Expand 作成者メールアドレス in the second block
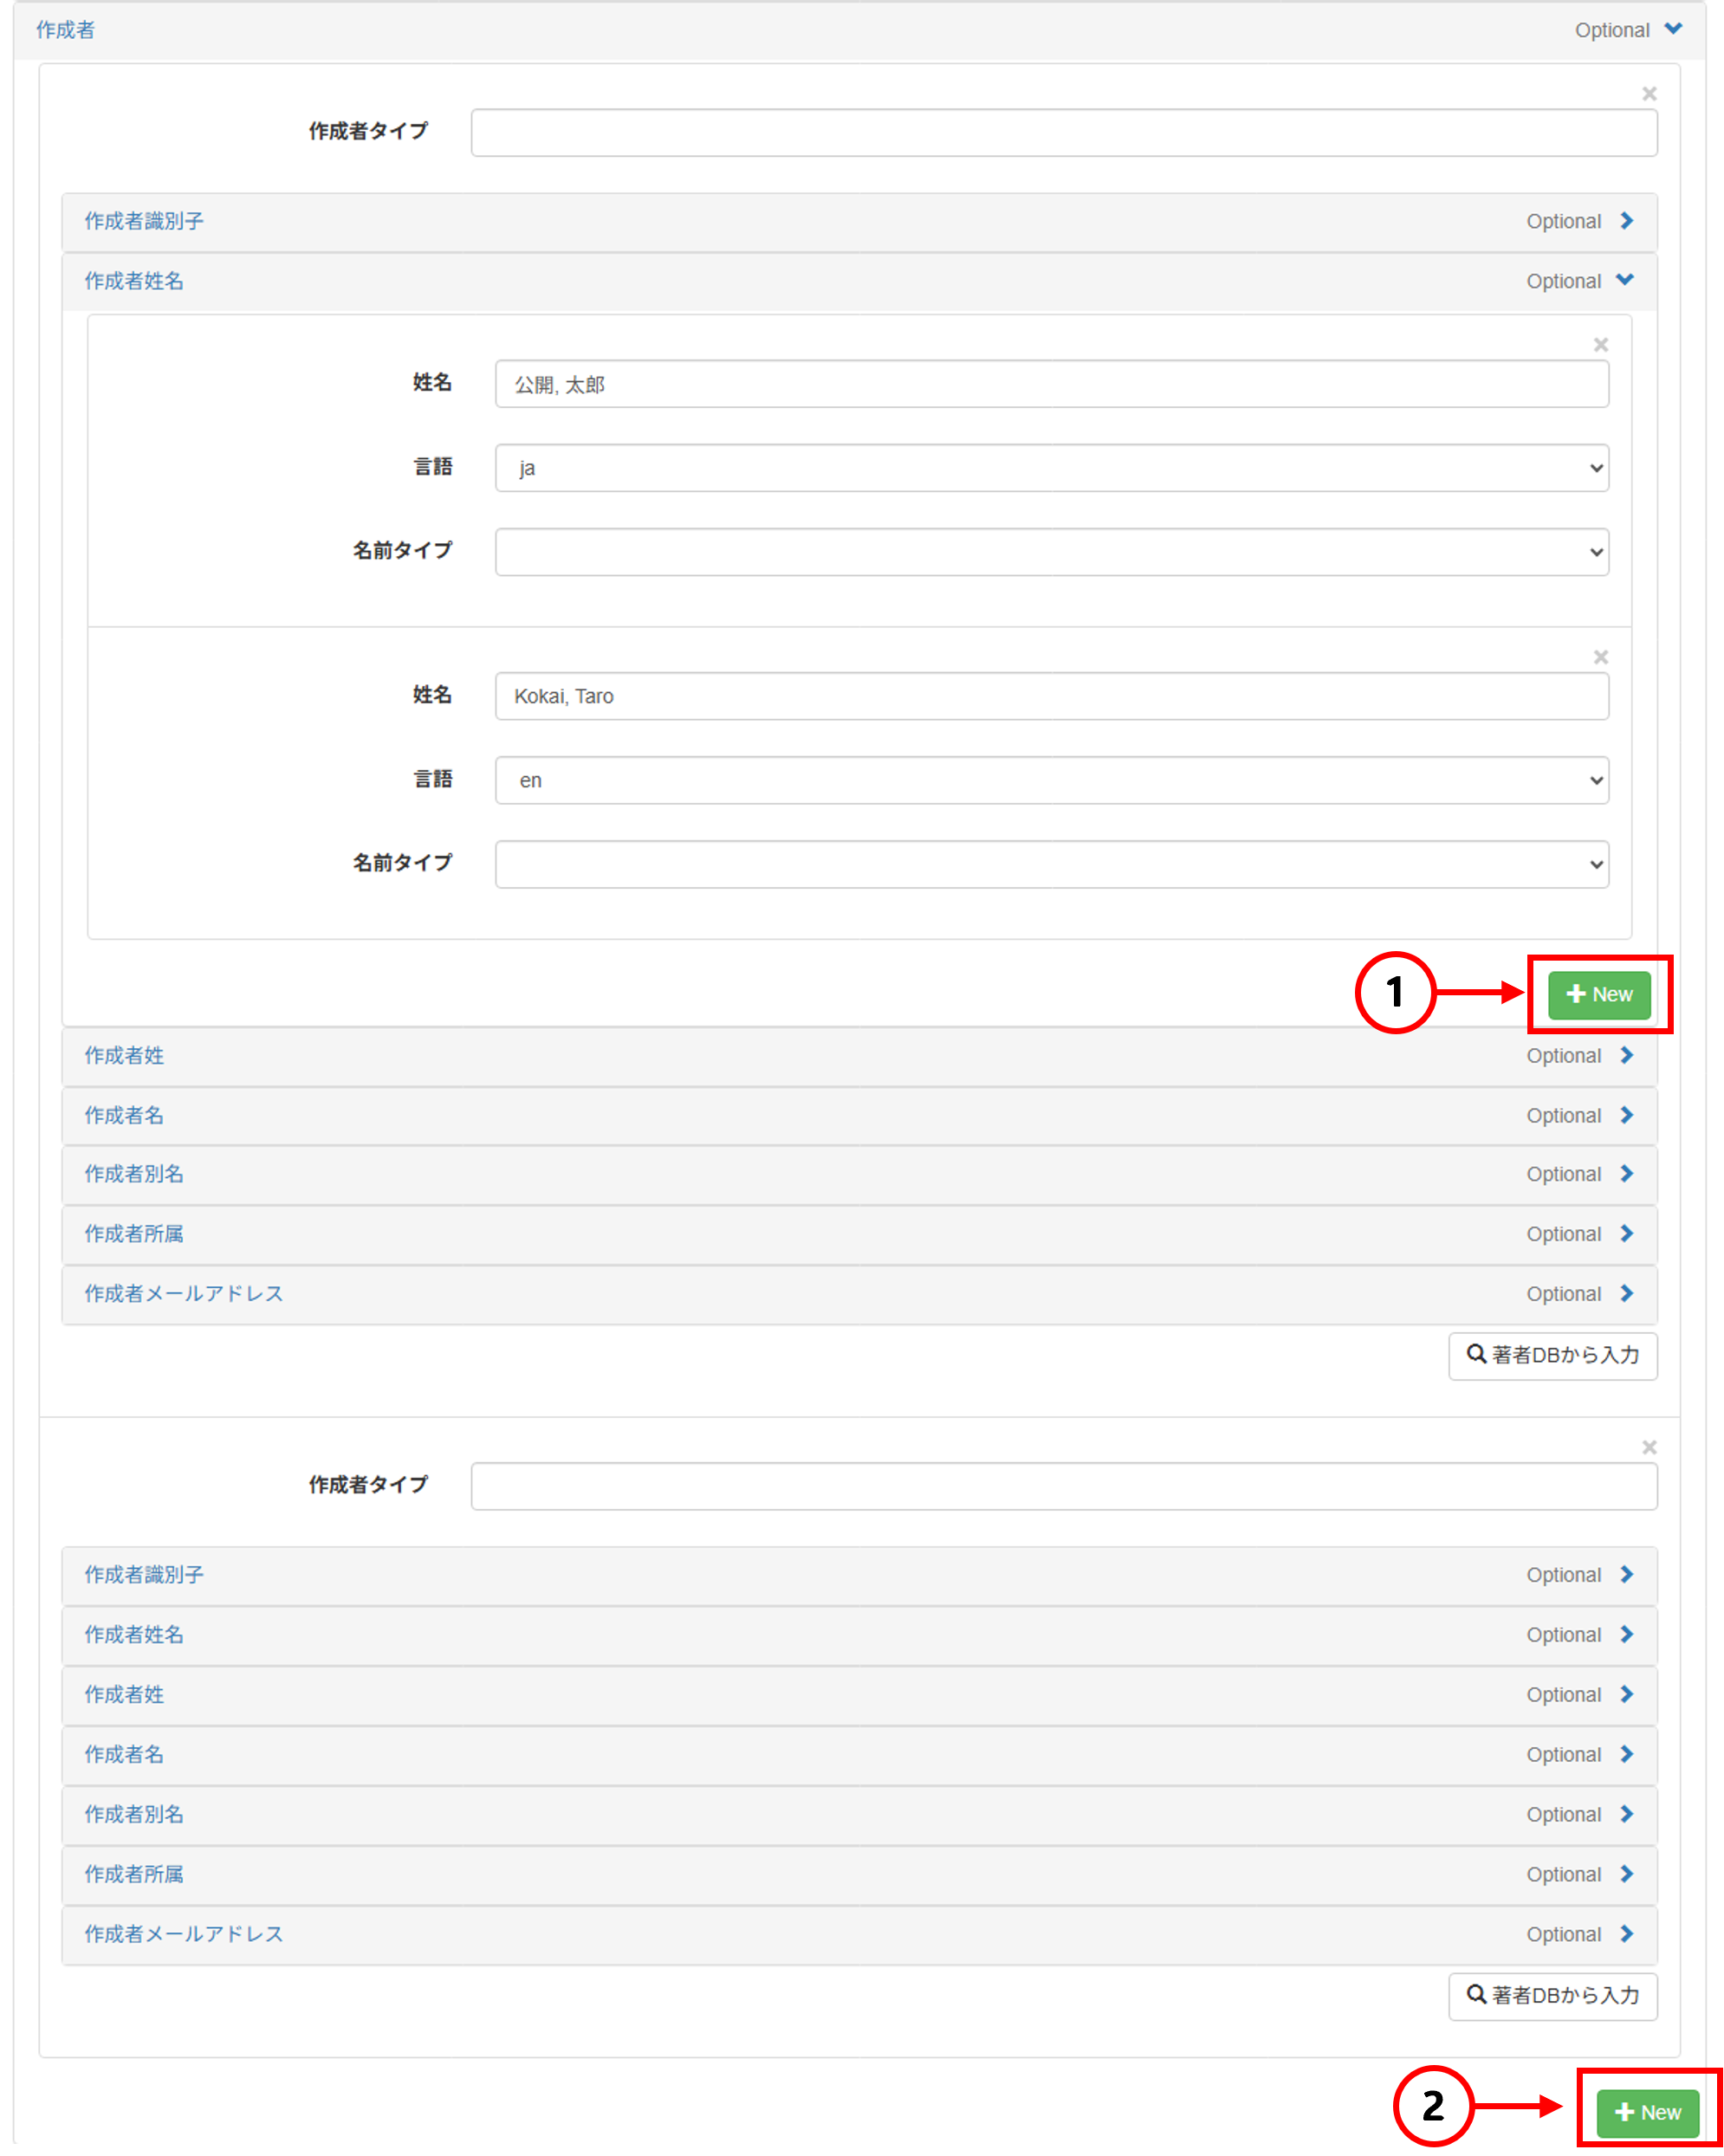This screenshot has width=1724, height=2156. pos(1628,1934)
